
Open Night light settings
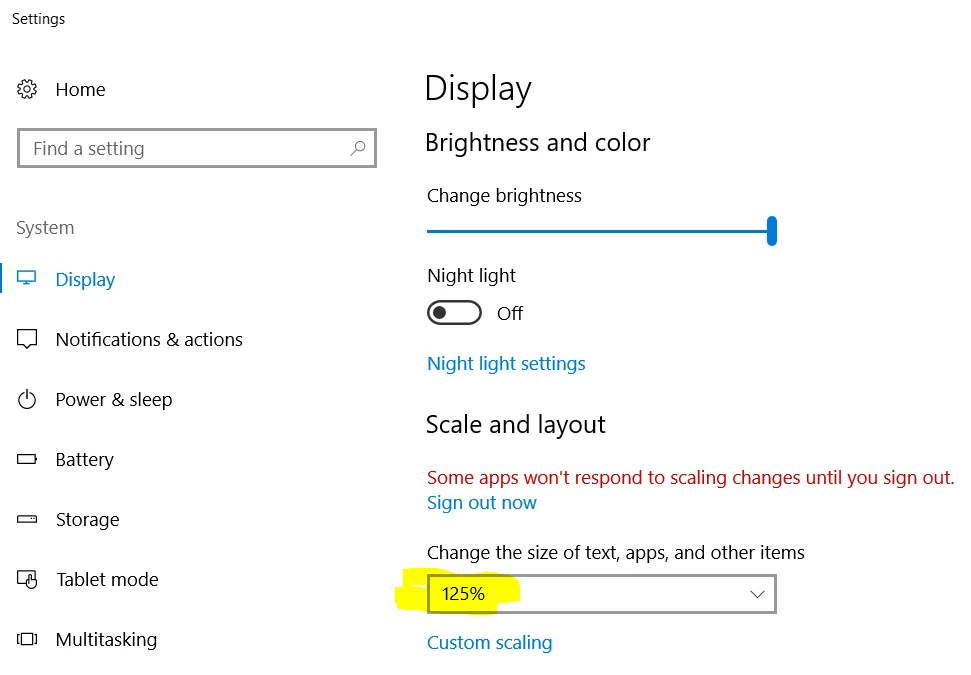[x=506, y=363]
